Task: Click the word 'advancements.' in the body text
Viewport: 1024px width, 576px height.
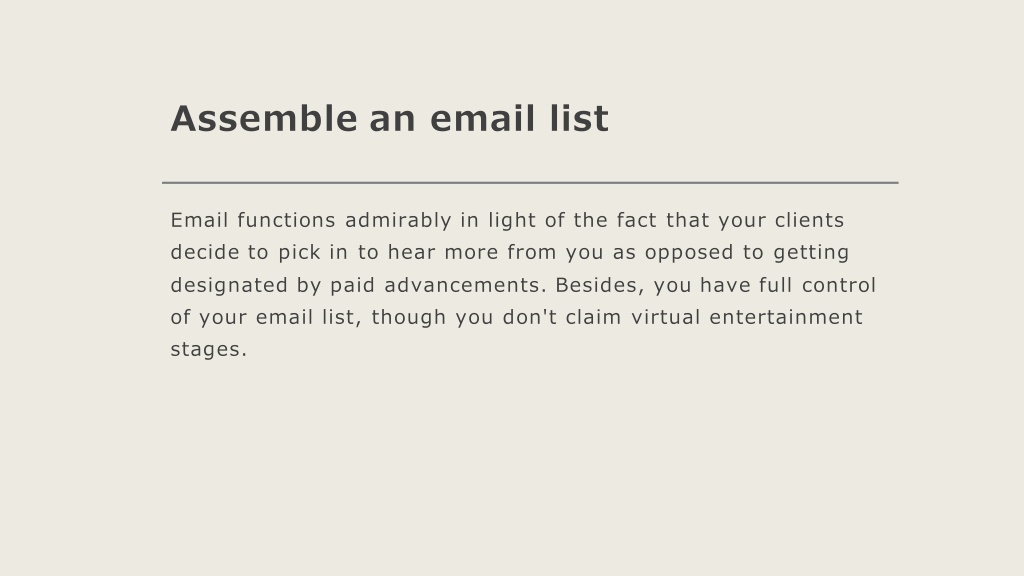Action: click(465, 285)
